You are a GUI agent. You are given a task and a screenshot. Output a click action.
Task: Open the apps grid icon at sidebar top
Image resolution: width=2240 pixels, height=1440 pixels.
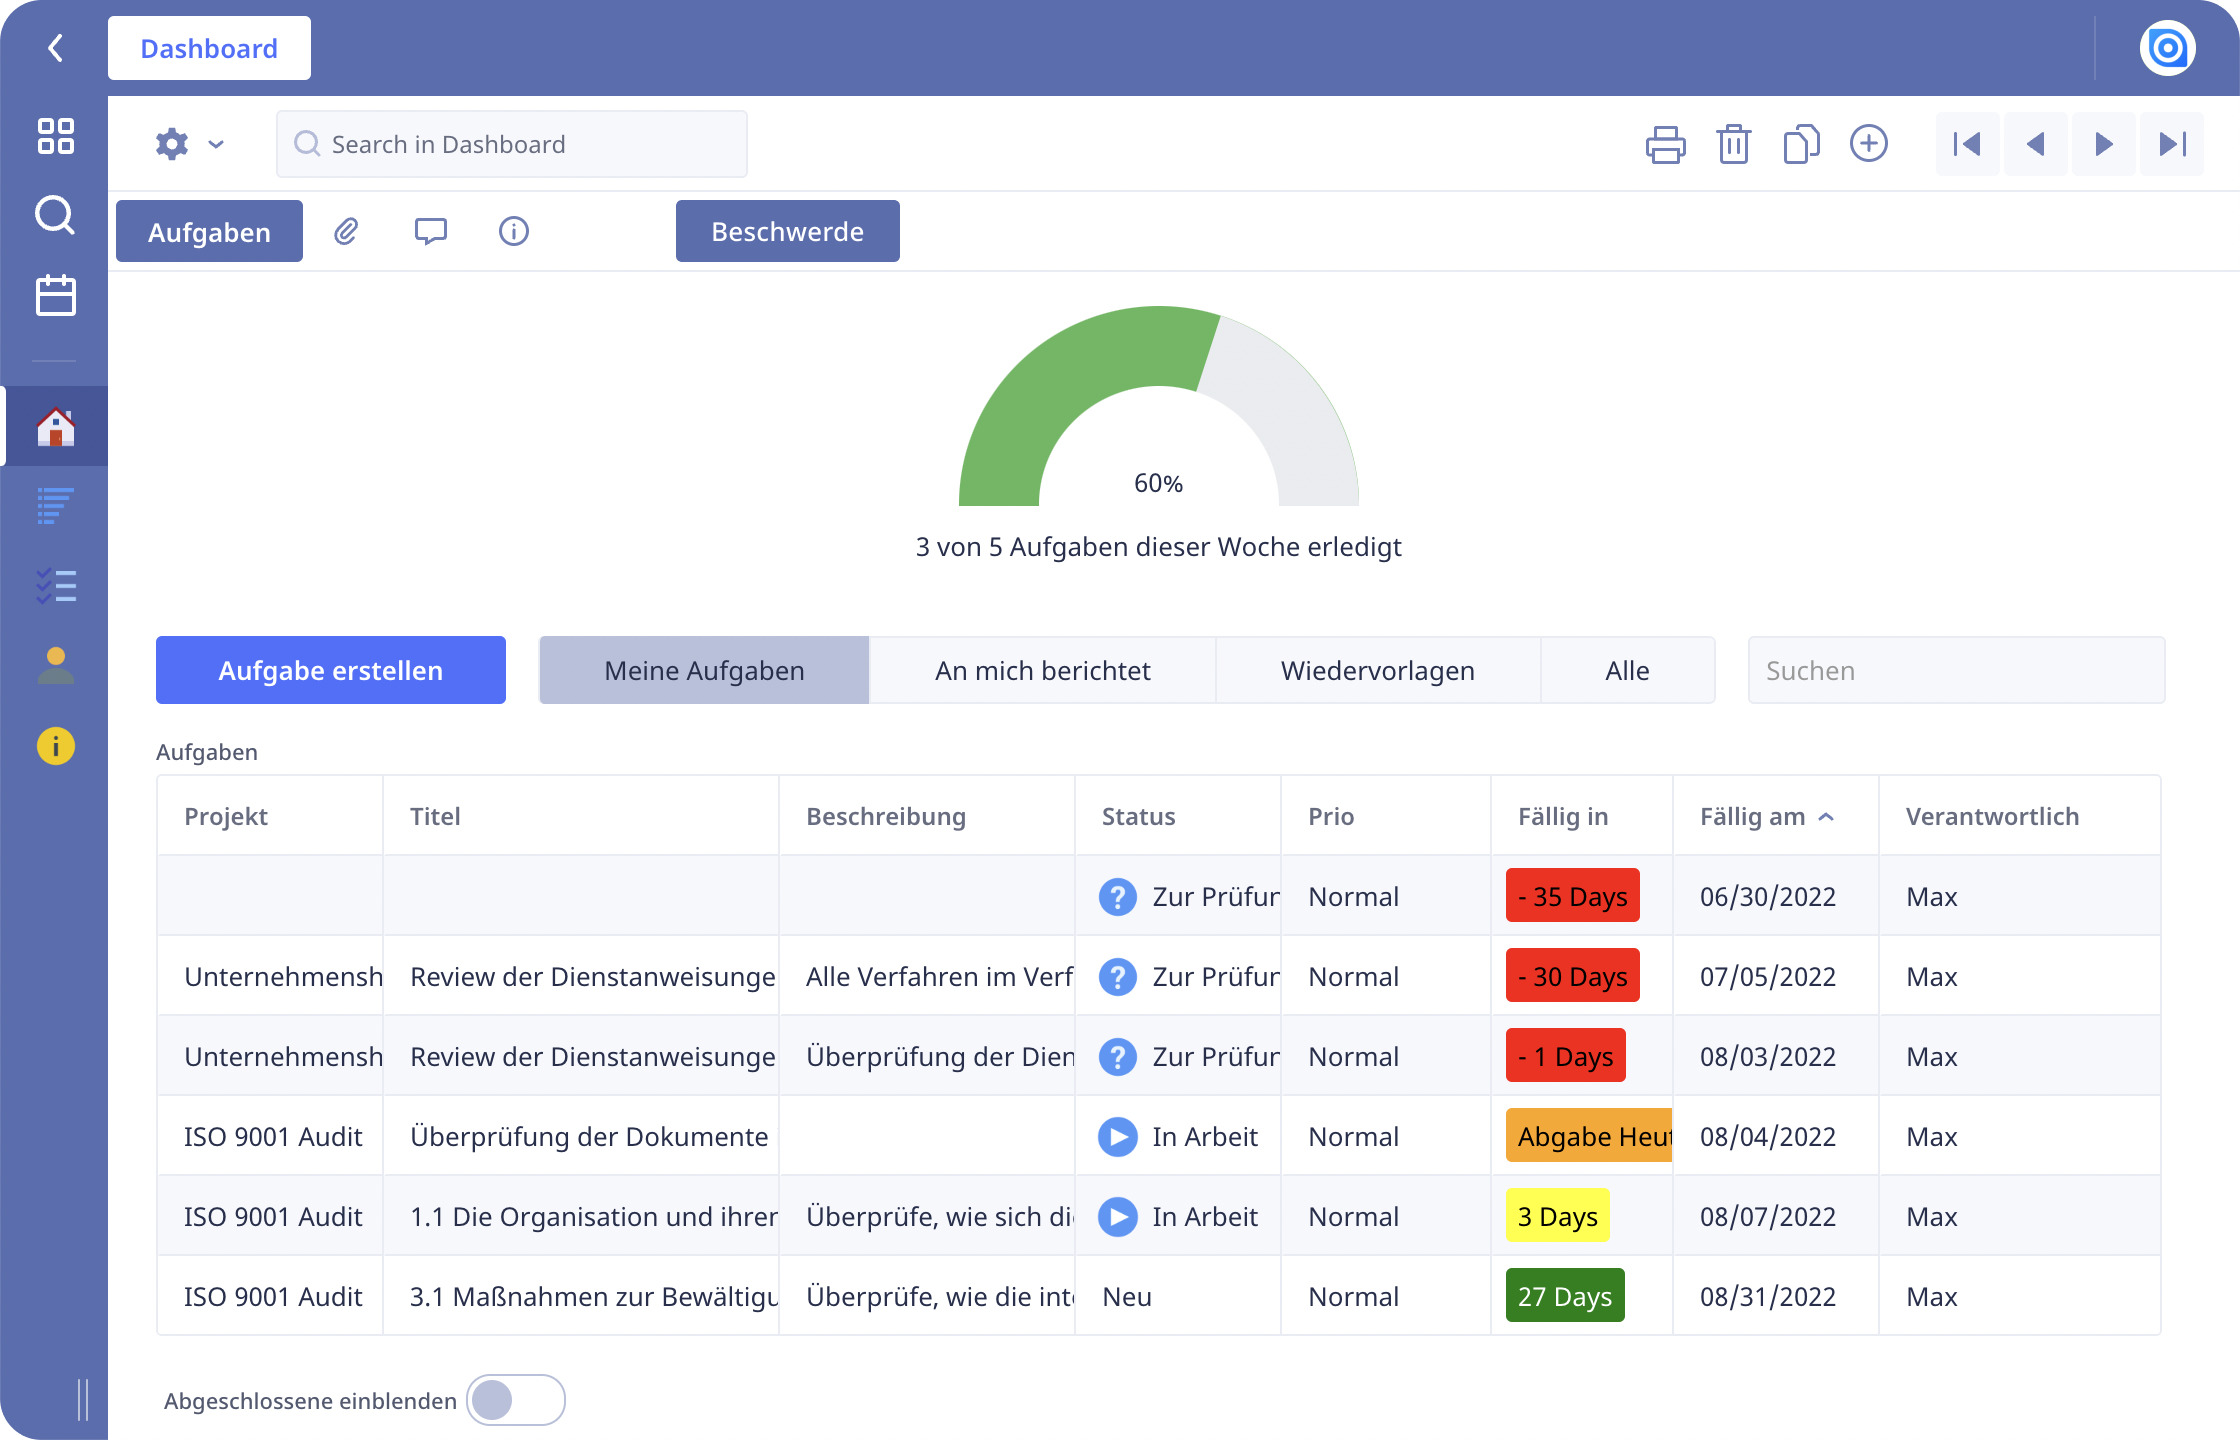(x=55, y=137)
